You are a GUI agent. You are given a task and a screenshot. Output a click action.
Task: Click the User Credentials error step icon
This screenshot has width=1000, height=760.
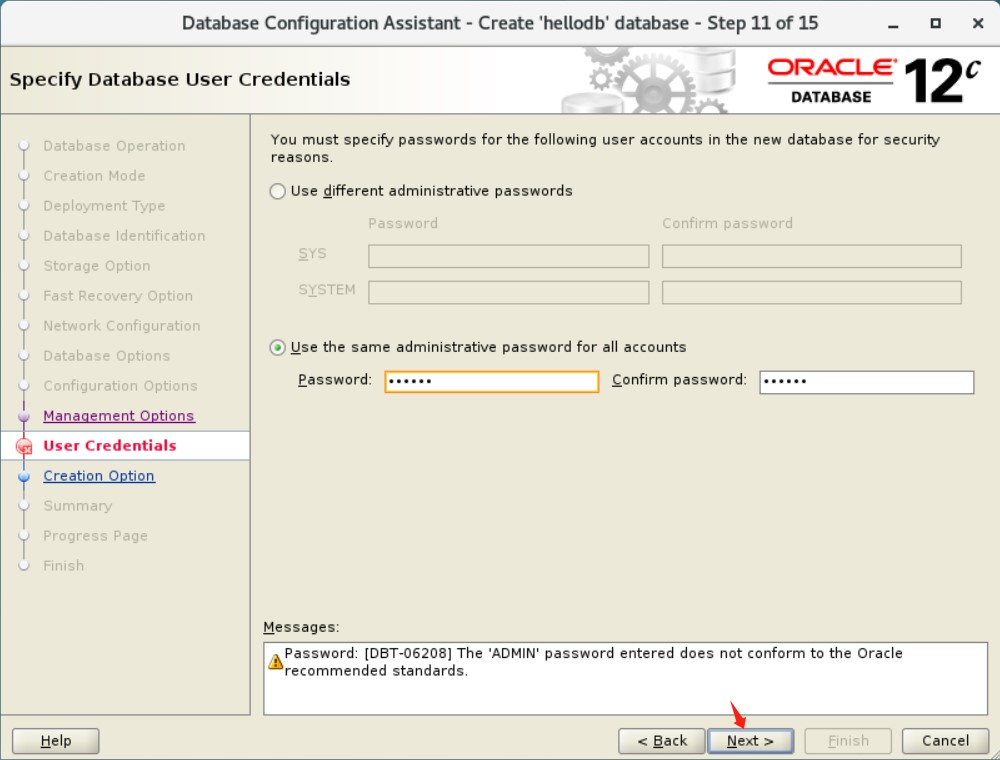click(x=24, y=446)
